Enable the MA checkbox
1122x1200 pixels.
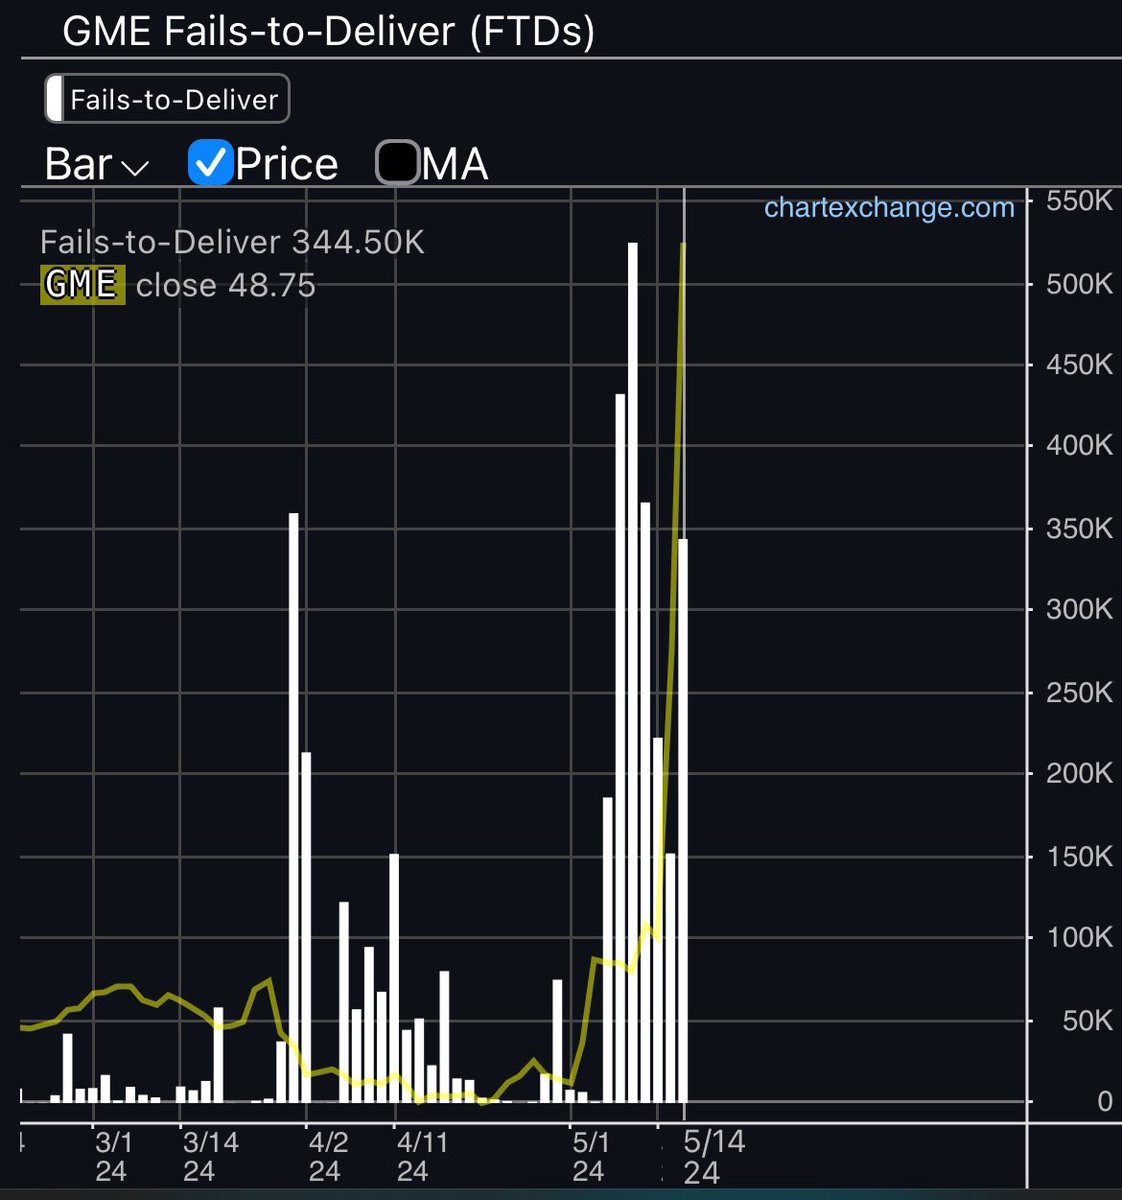(397, 164)
